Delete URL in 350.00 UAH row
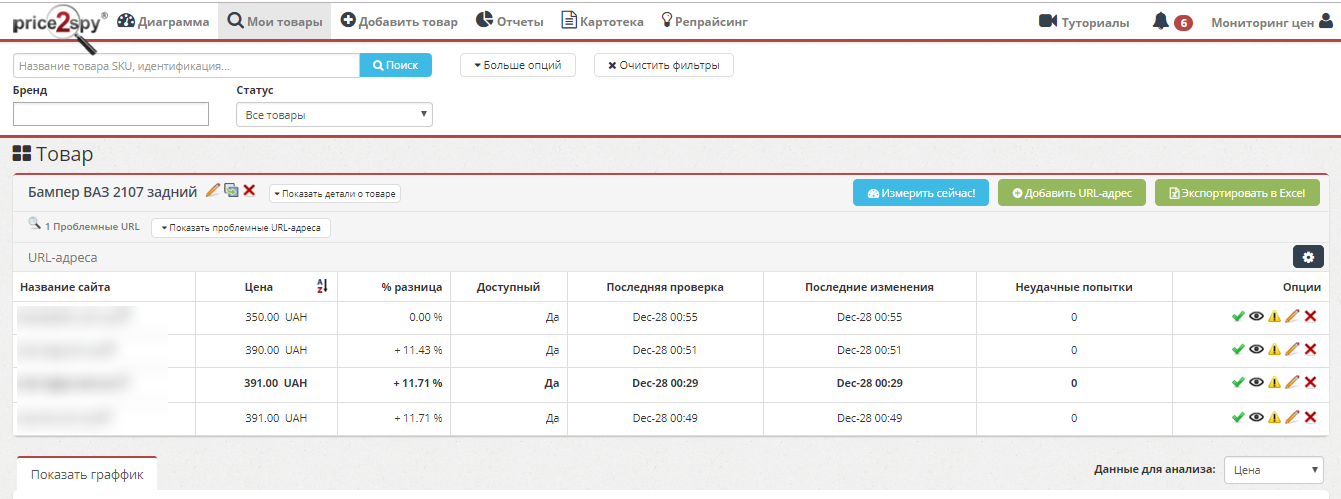This screenshot has height=499, width=1341. tap(1310, 317)
